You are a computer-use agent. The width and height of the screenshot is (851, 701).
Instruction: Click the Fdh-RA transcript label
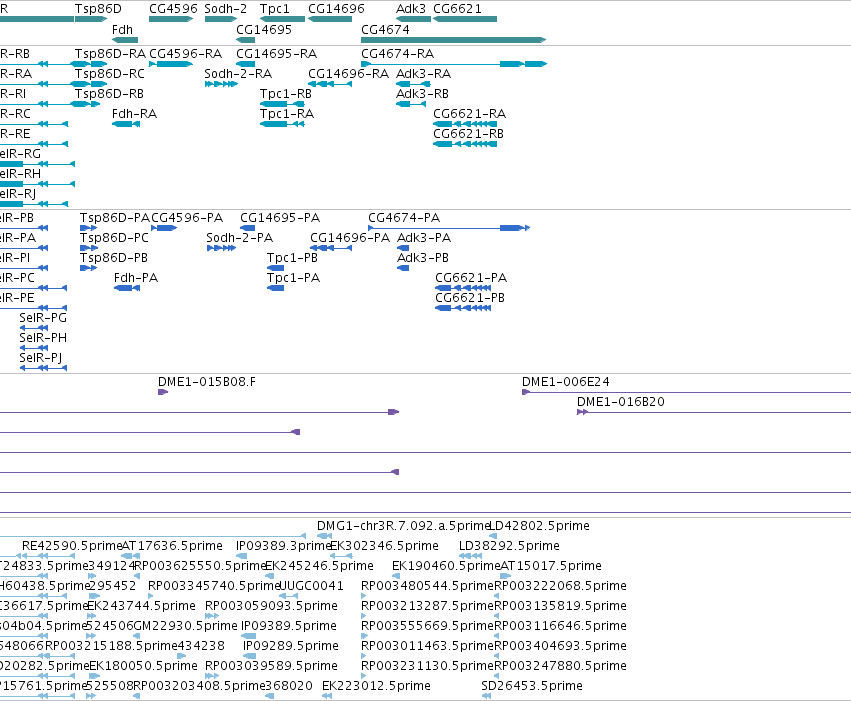[134, 114]
